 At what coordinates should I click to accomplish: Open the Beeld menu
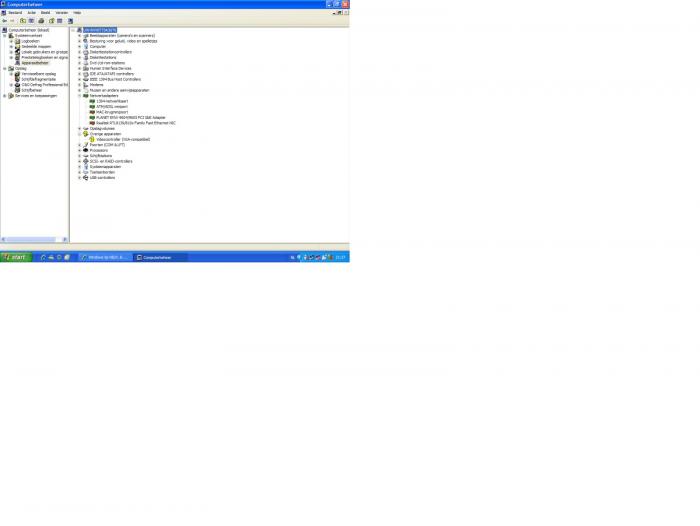pyautogui.click(x=46, y=13)
